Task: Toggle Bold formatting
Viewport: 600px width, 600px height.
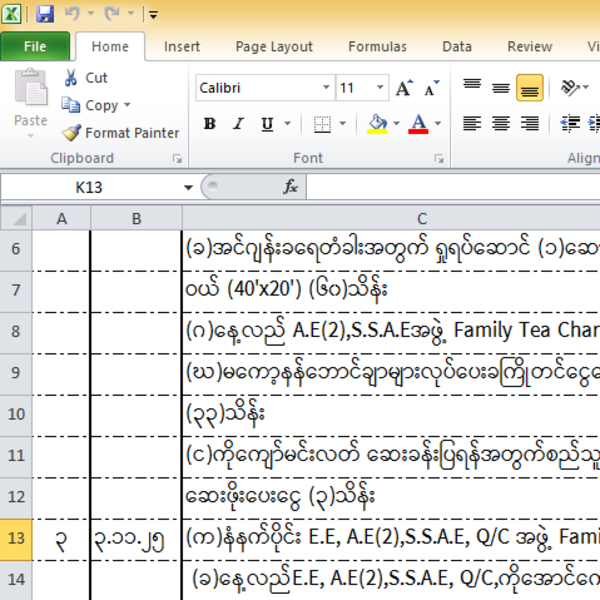Action: [x=210, y=124]
